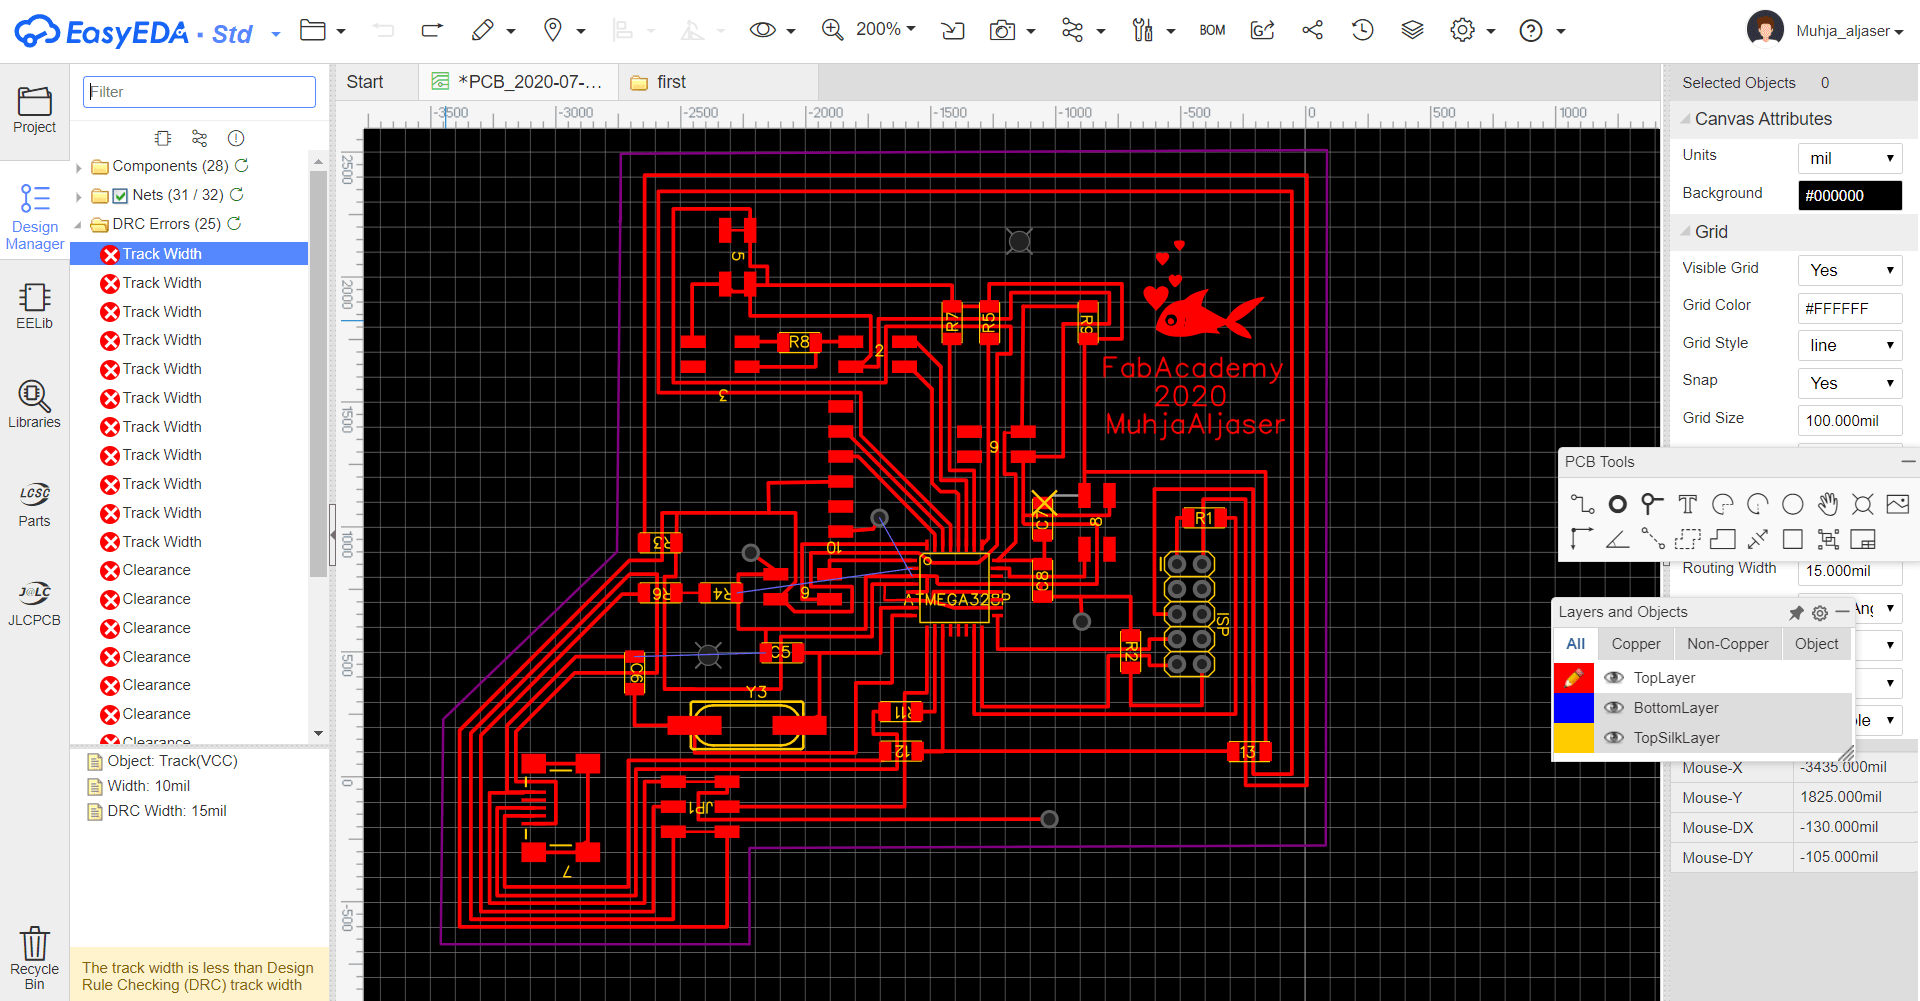Expand the Components (28) tree node
This screenshot has height=1001, width=1920.
point(79,167)
